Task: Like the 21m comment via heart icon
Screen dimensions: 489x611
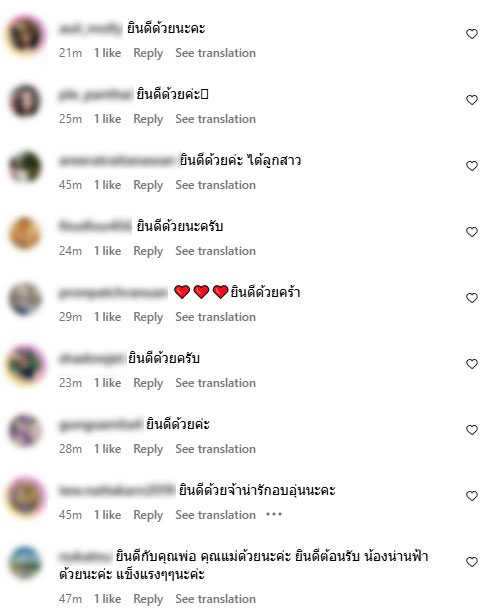Action: (471, 34)
